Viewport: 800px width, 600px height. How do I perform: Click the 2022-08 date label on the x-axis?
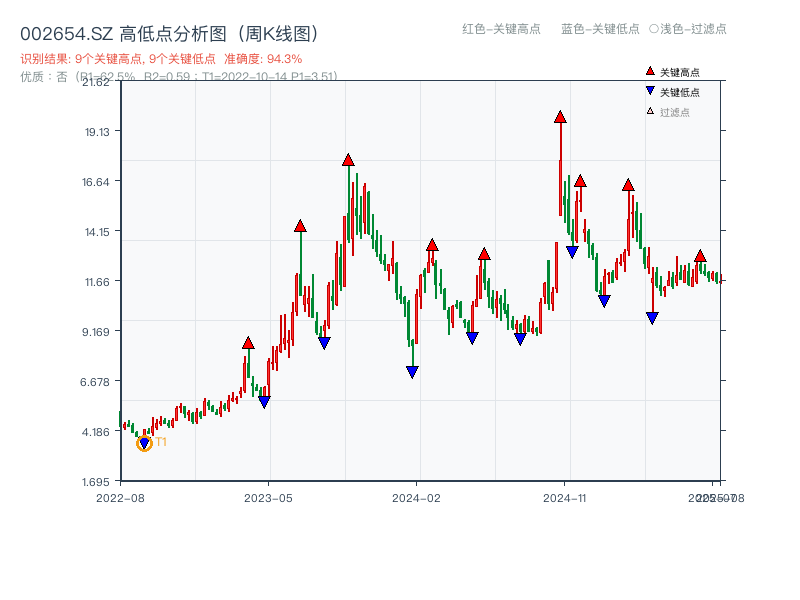pyautogui.click(x=120, y=497)
